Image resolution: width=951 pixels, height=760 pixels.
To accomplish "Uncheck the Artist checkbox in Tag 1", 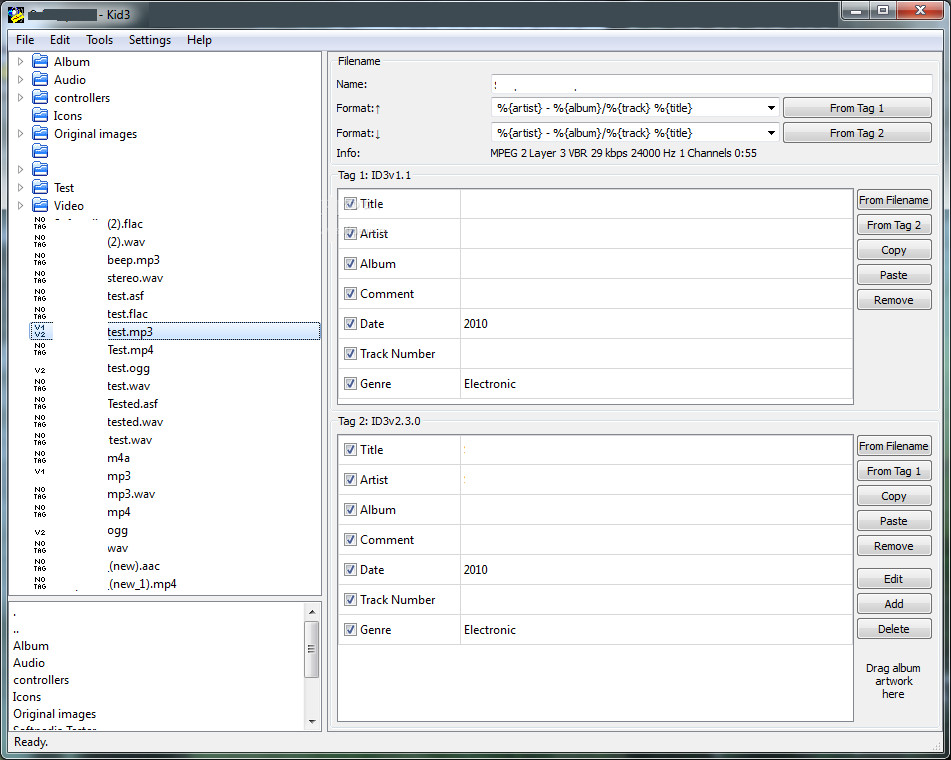I will click(350, 234).
